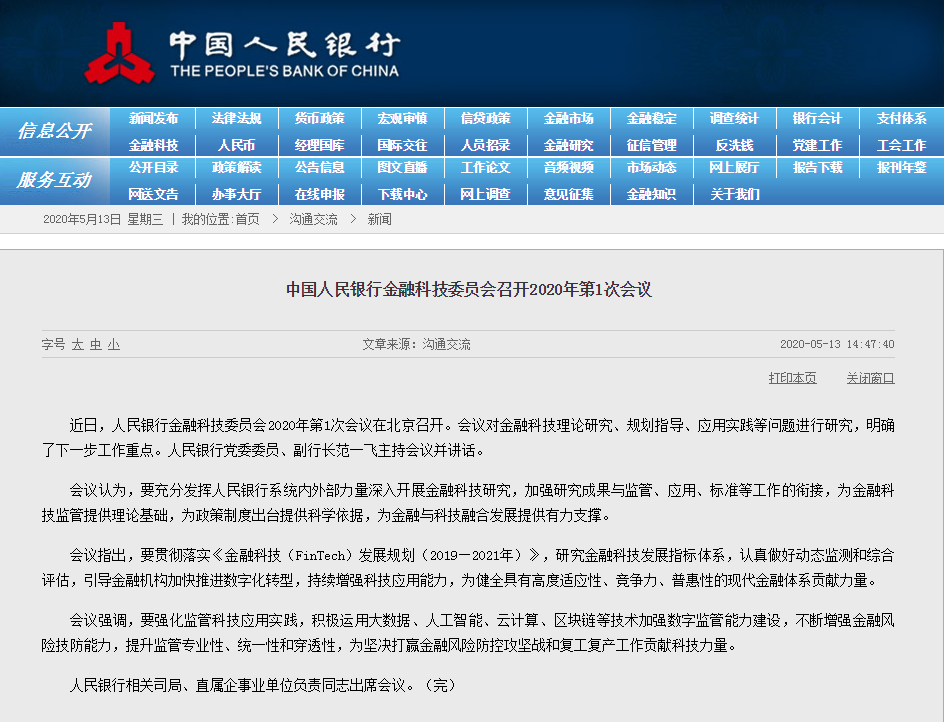Open 公告信息 navigation item
Screen dimensions: 948x722
[x=319, y=167]
